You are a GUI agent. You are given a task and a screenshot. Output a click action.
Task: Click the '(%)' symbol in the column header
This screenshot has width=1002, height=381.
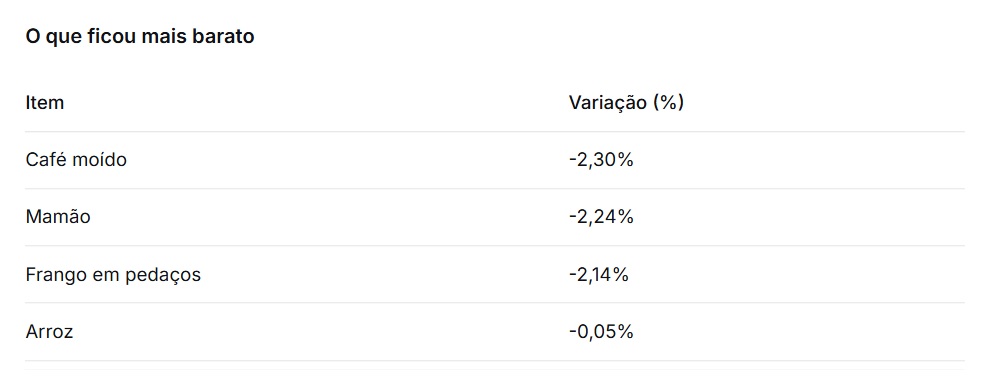click(x=668, y=102)
